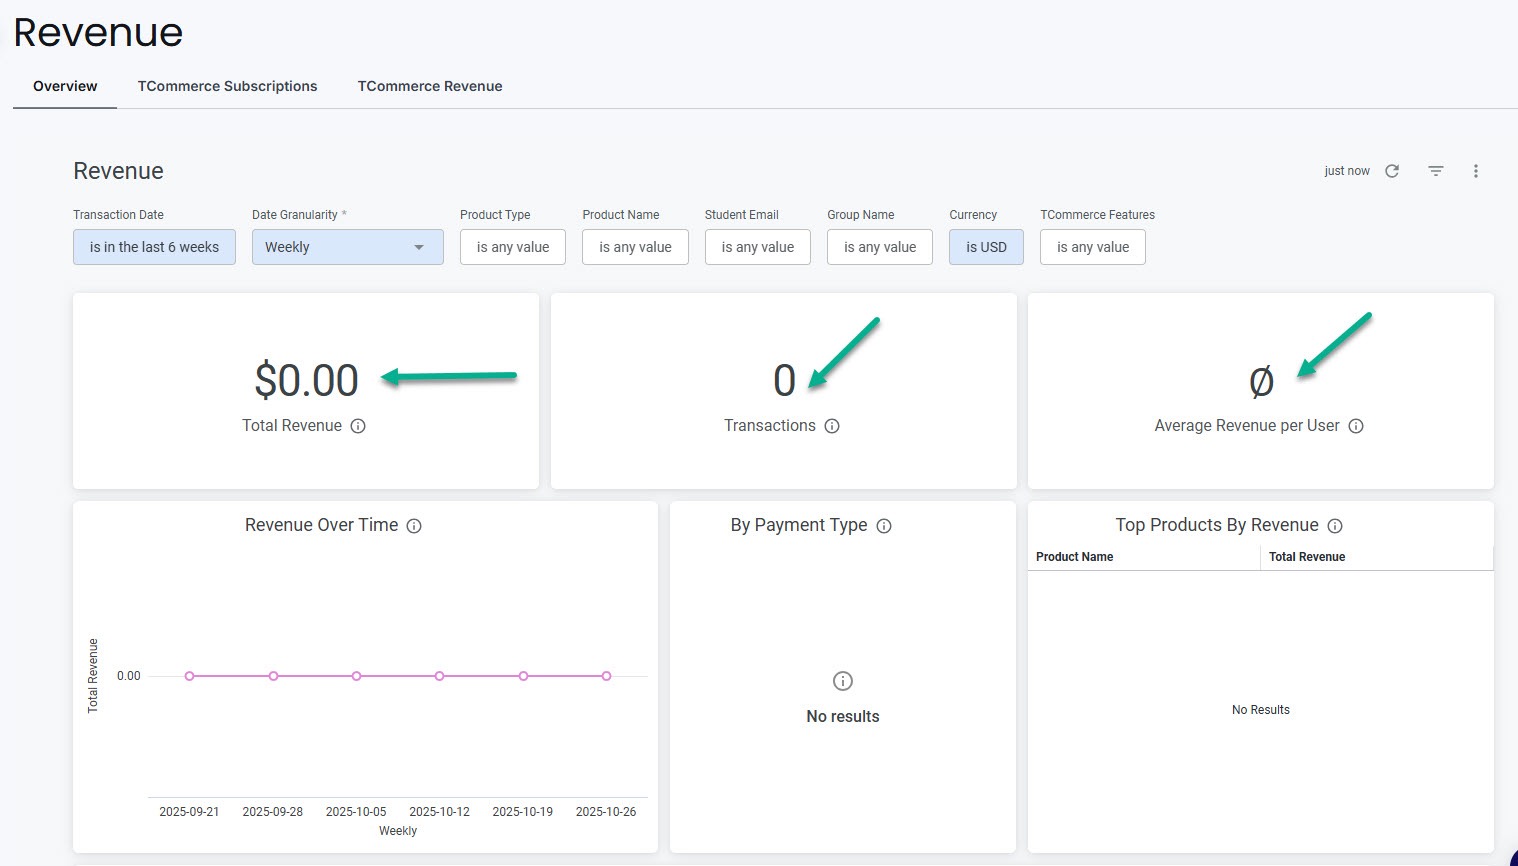Open the dashboard filters toggle icon

click(1436, 171)
